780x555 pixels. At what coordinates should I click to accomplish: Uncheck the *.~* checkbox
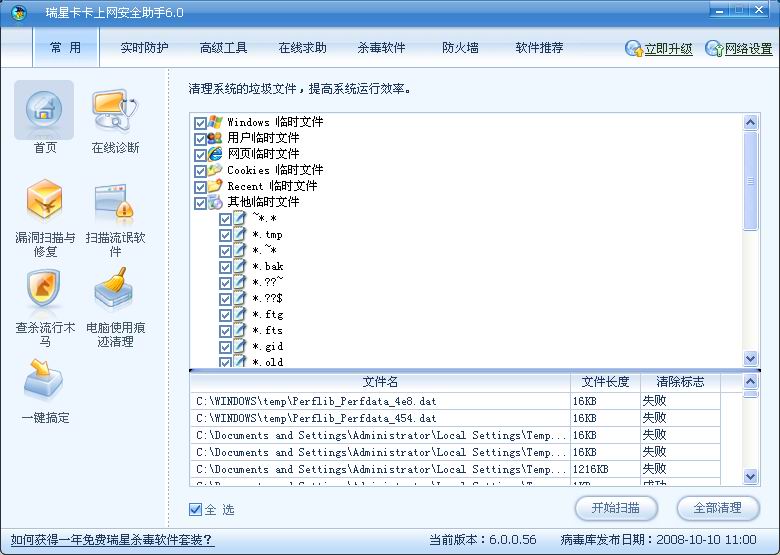click(225, 251)
